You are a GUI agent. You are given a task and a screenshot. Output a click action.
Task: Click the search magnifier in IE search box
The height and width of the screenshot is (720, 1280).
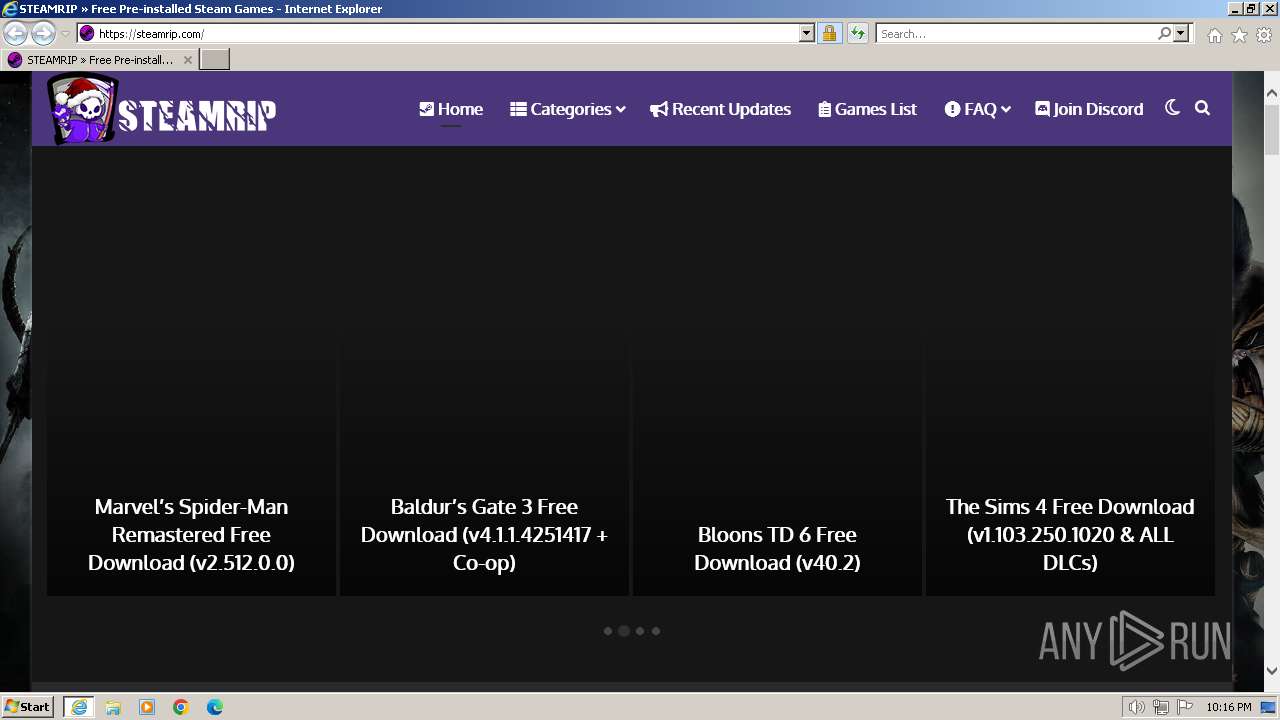pyautogui.click(x=1164, y=33)
